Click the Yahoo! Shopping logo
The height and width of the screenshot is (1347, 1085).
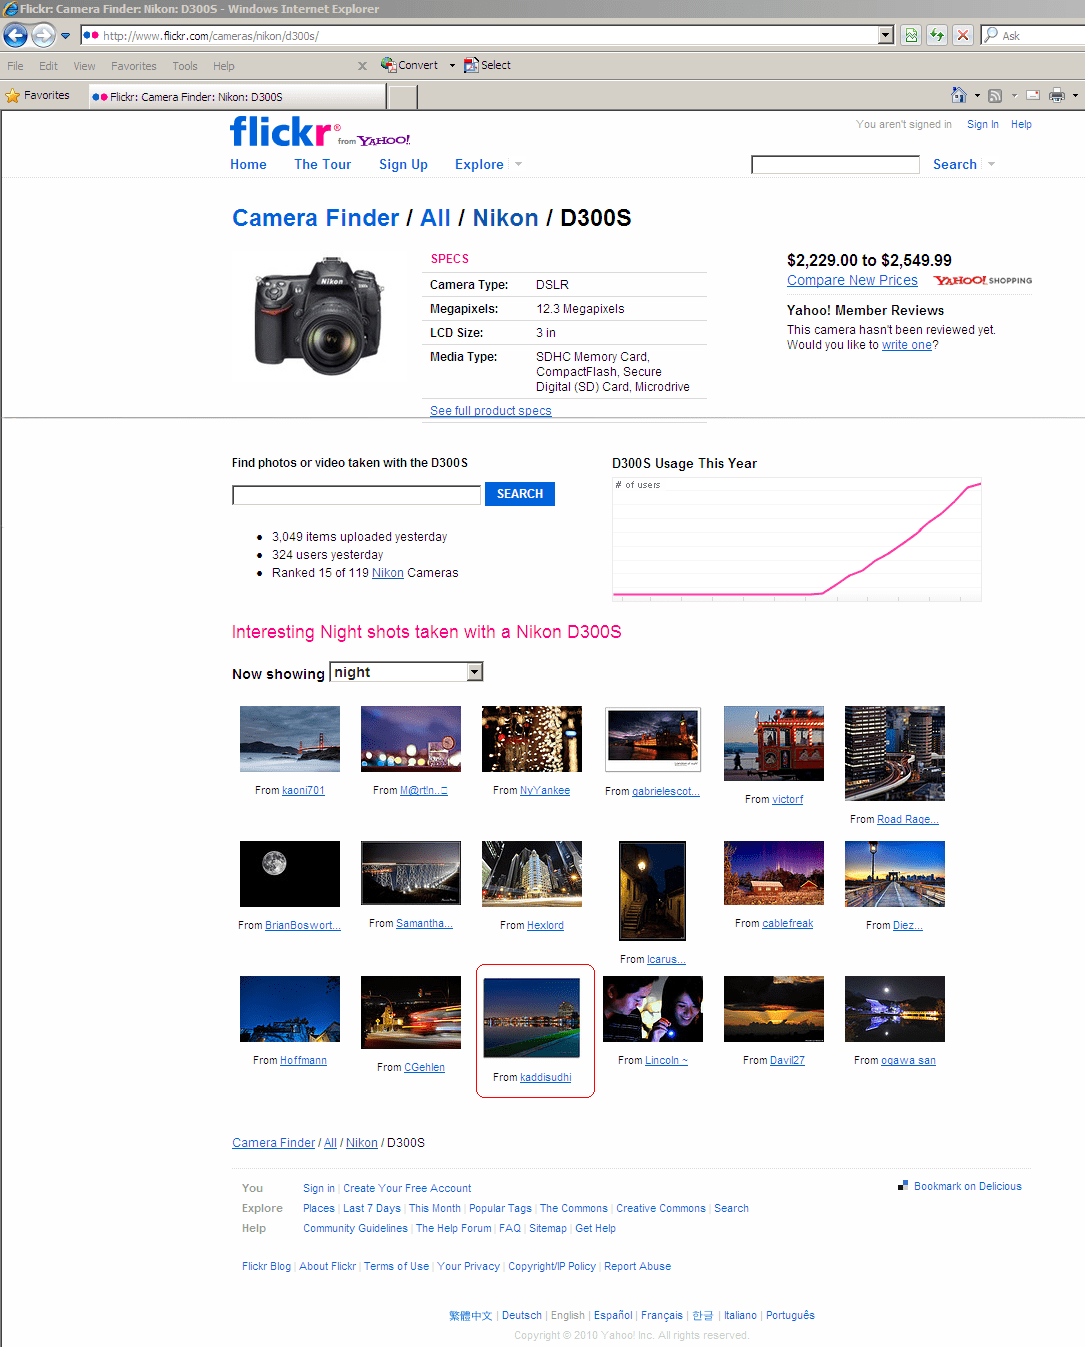983,281
